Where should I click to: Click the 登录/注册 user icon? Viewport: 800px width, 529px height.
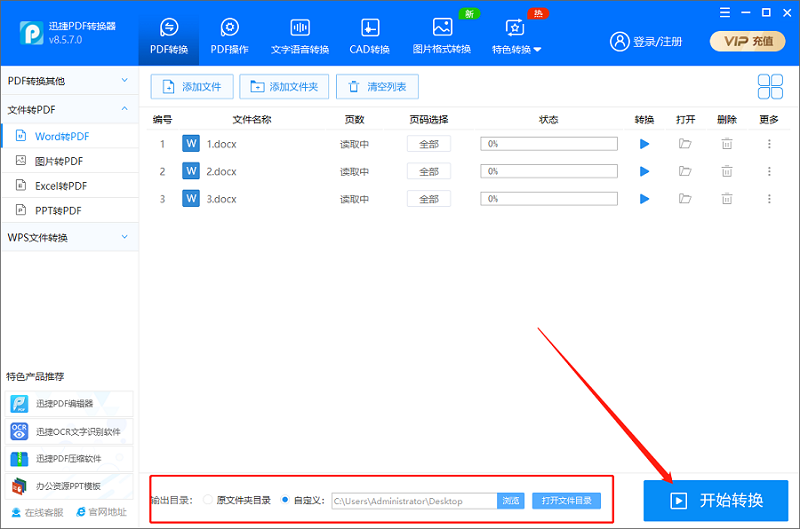(620, 41)
